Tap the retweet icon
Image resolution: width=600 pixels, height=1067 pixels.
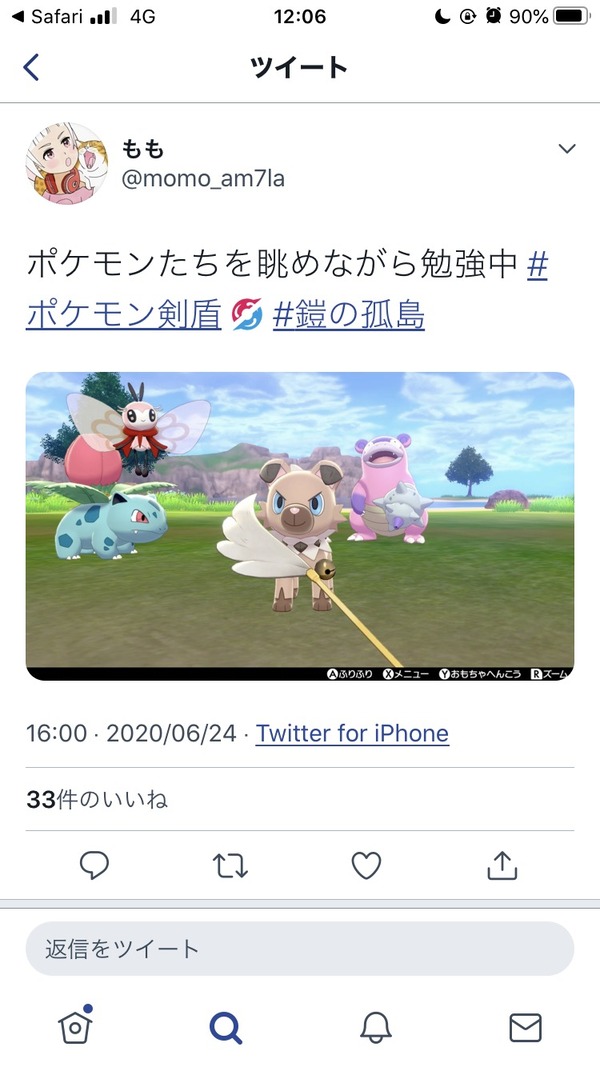pyautogui.click(x=231, y=866)
